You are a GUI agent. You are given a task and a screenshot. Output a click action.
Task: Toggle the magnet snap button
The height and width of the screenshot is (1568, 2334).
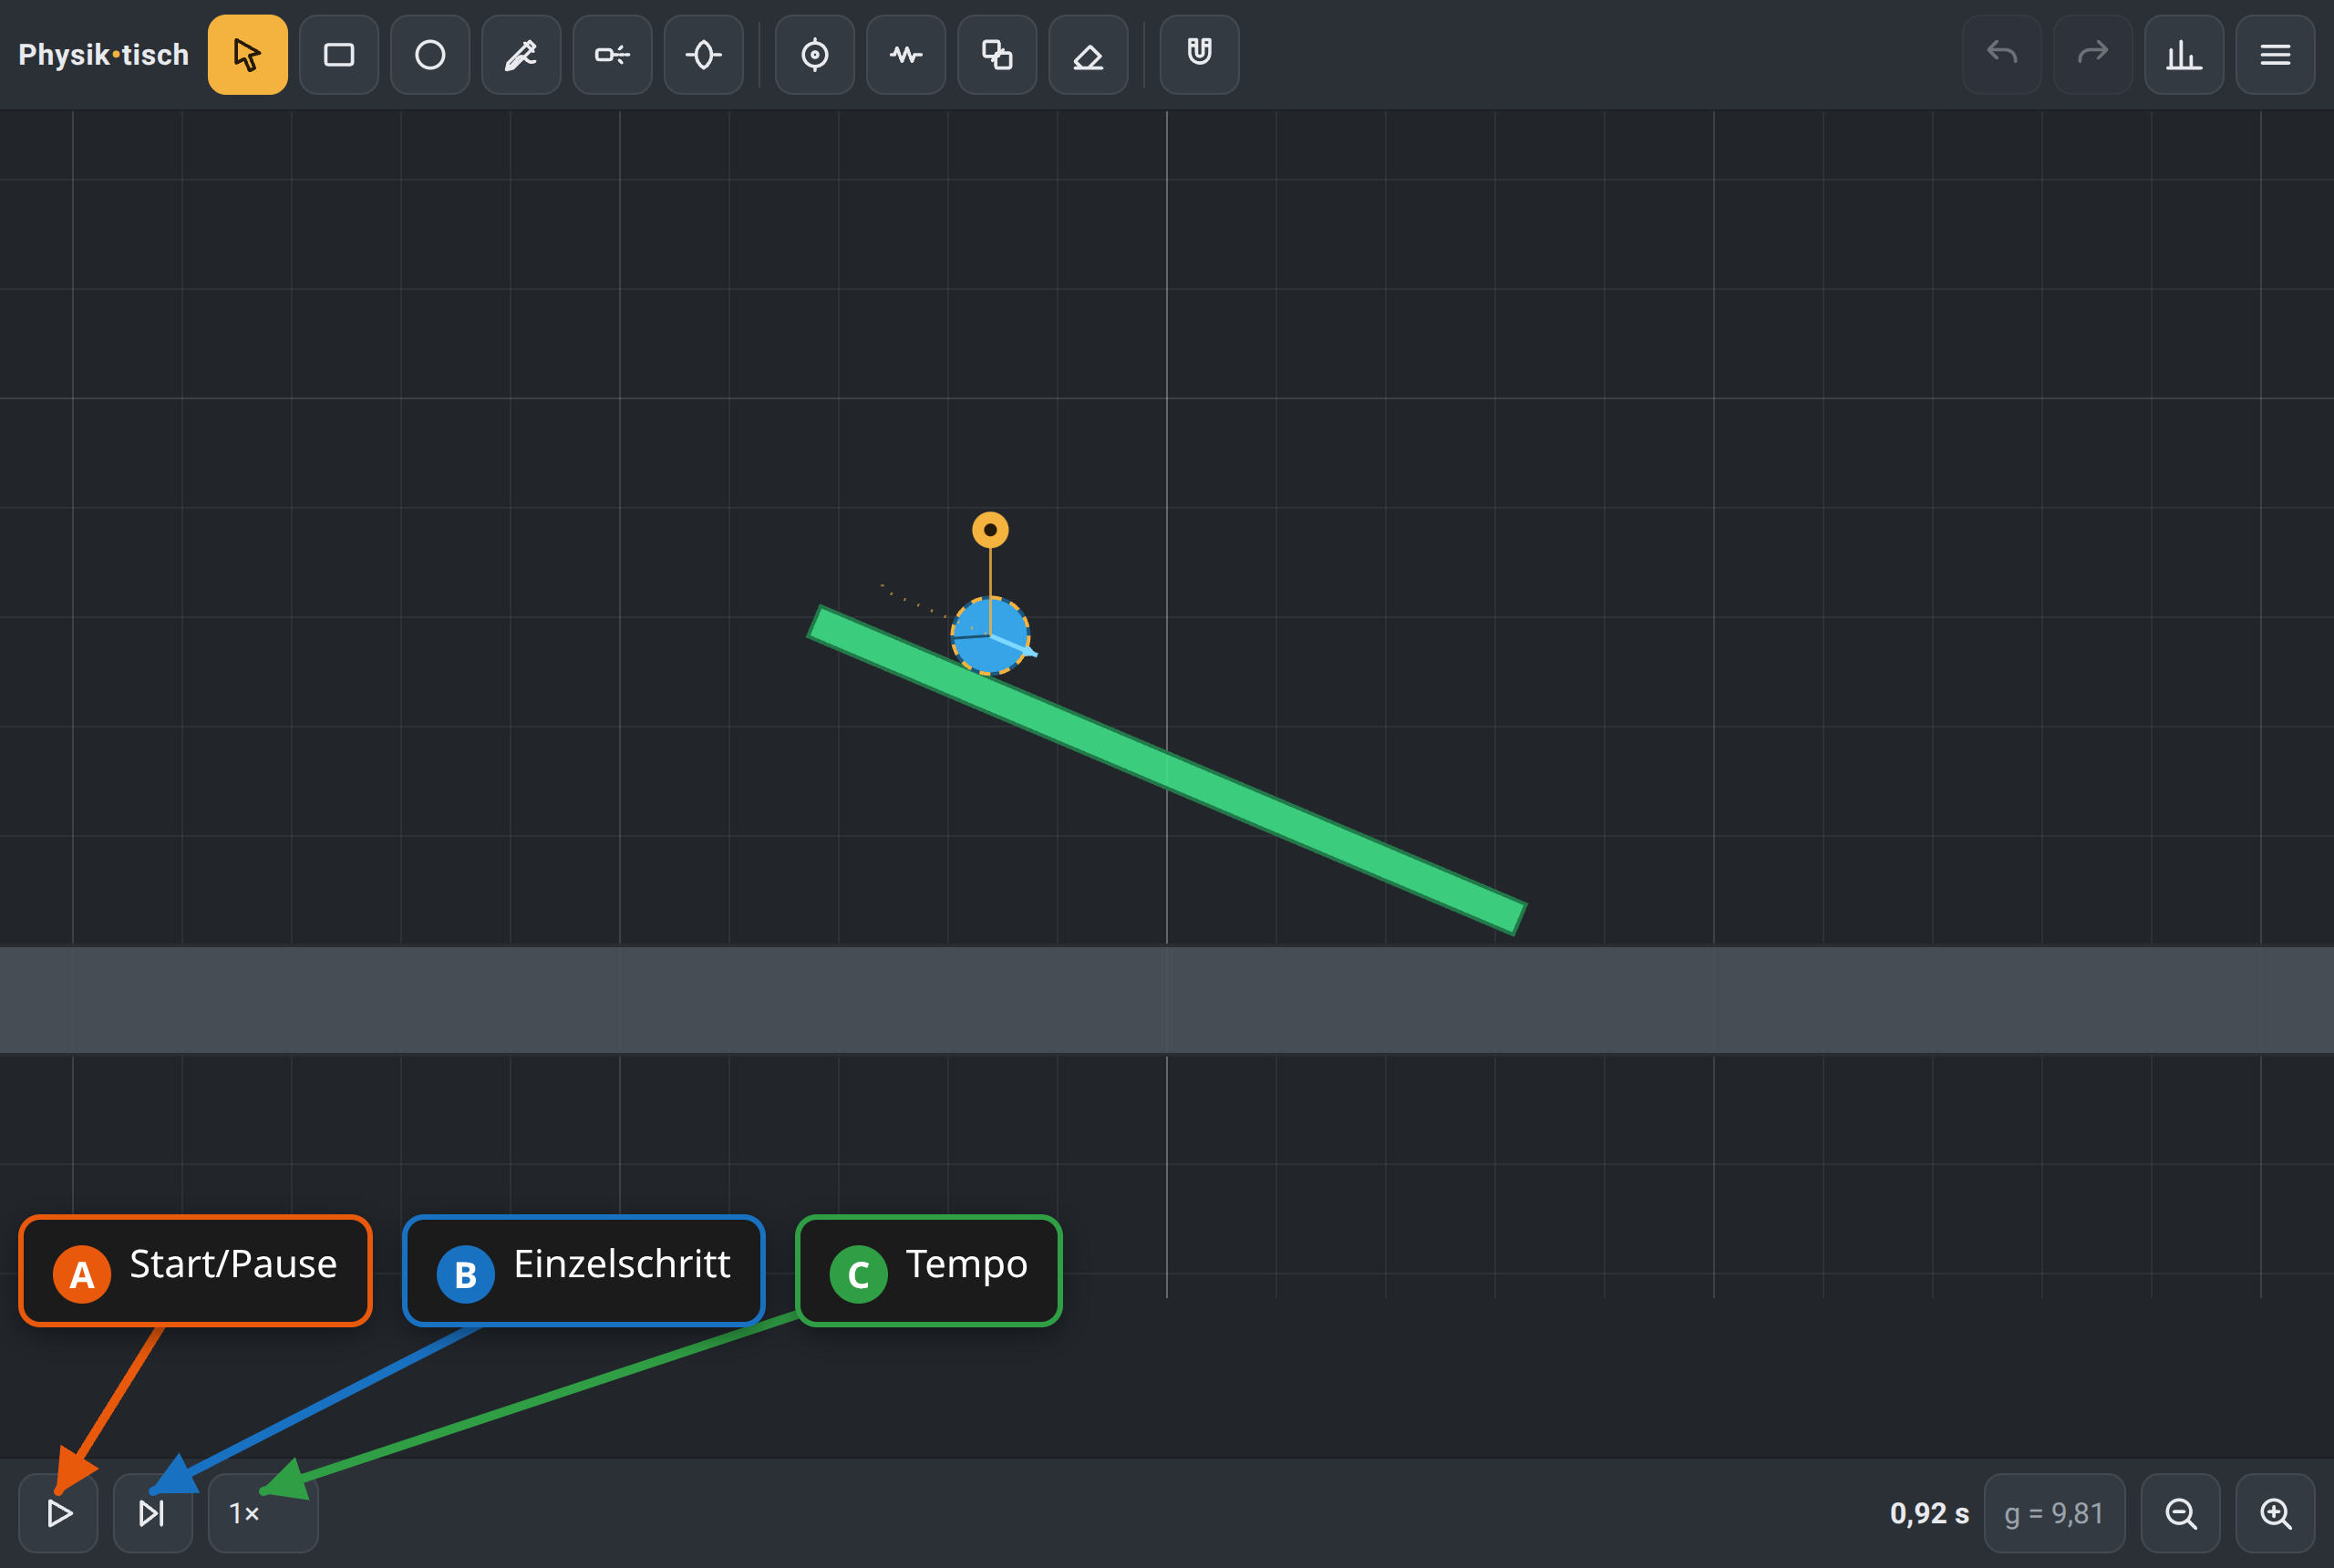tap(1199, 54)
